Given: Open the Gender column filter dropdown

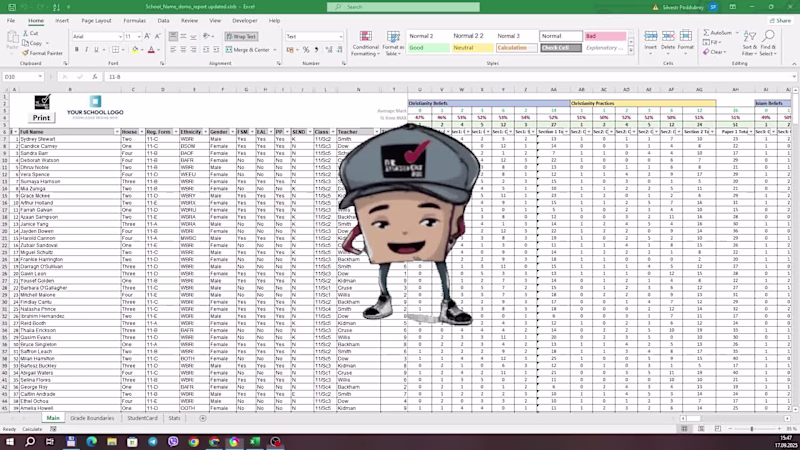Looking at the screenshot, I should coord(233,132).
